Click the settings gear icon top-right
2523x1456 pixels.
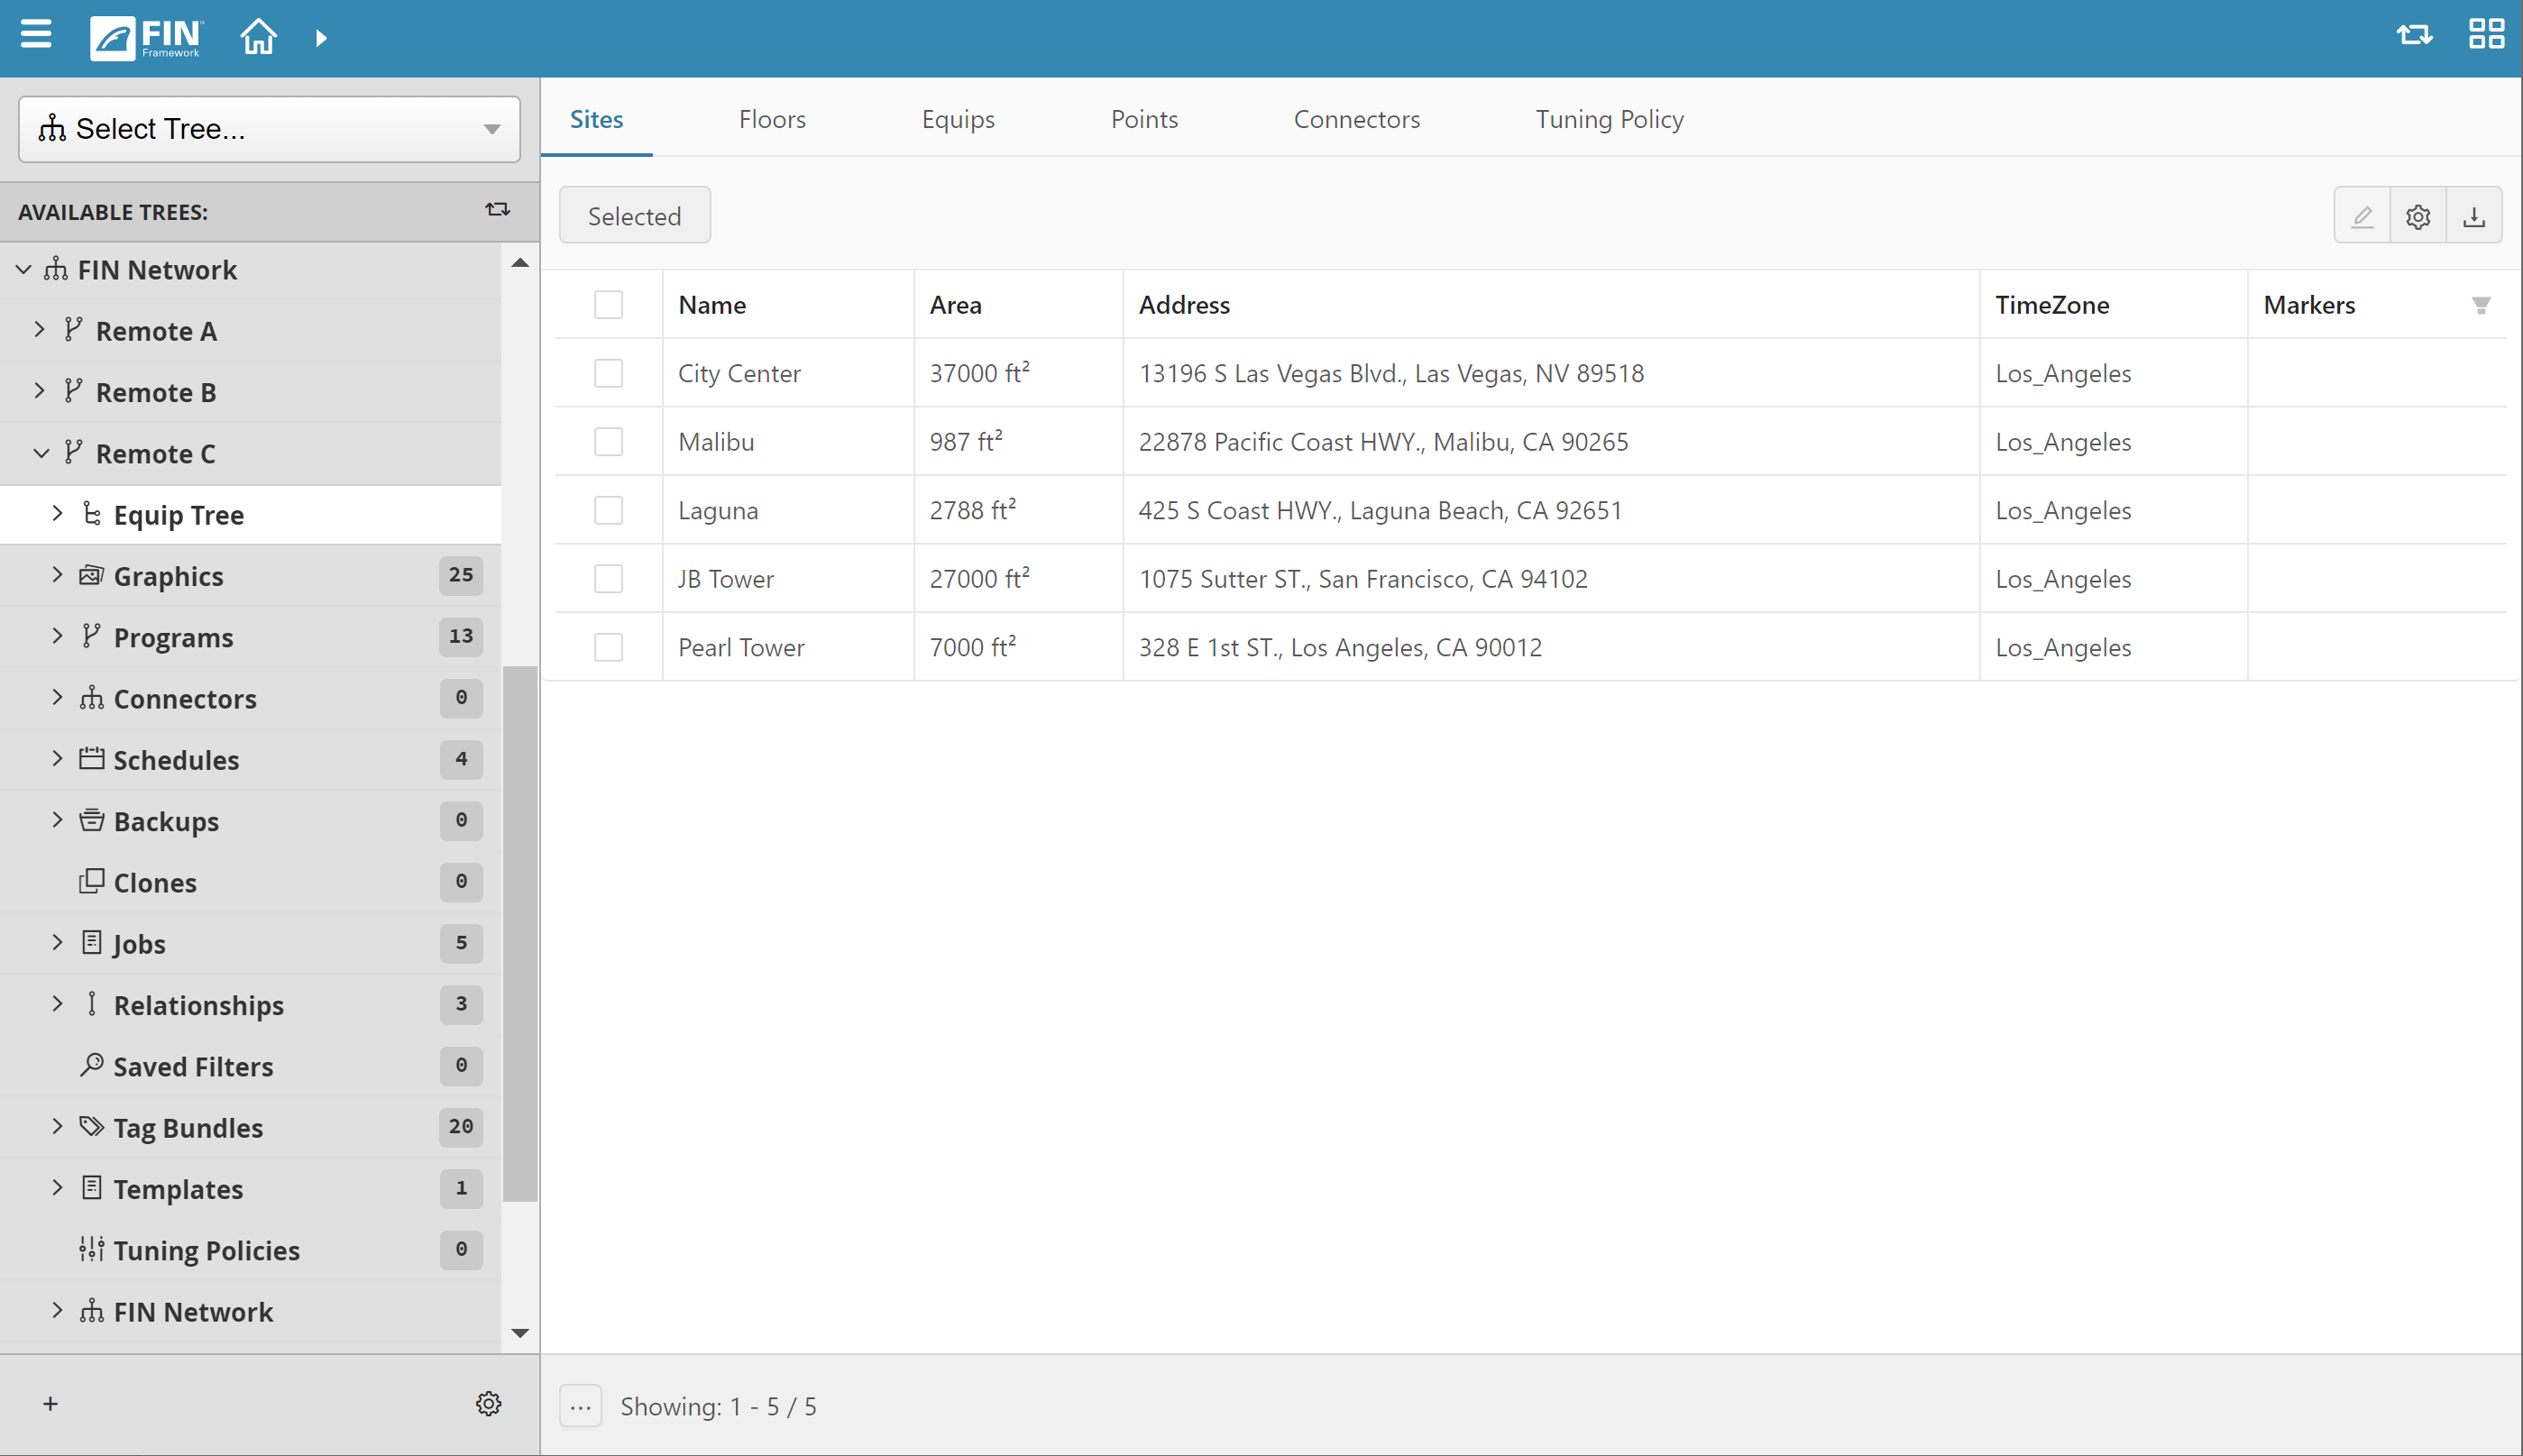click(x=2419, y=216)
